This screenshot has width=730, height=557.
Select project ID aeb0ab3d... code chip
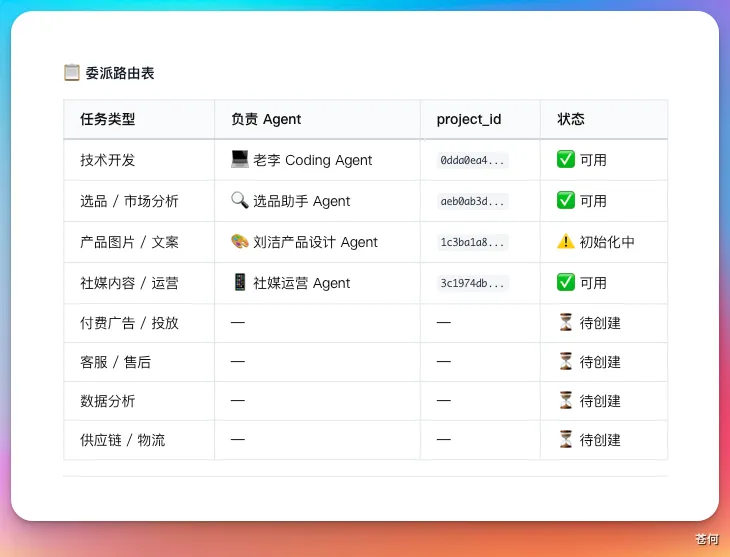click(474, 201)
